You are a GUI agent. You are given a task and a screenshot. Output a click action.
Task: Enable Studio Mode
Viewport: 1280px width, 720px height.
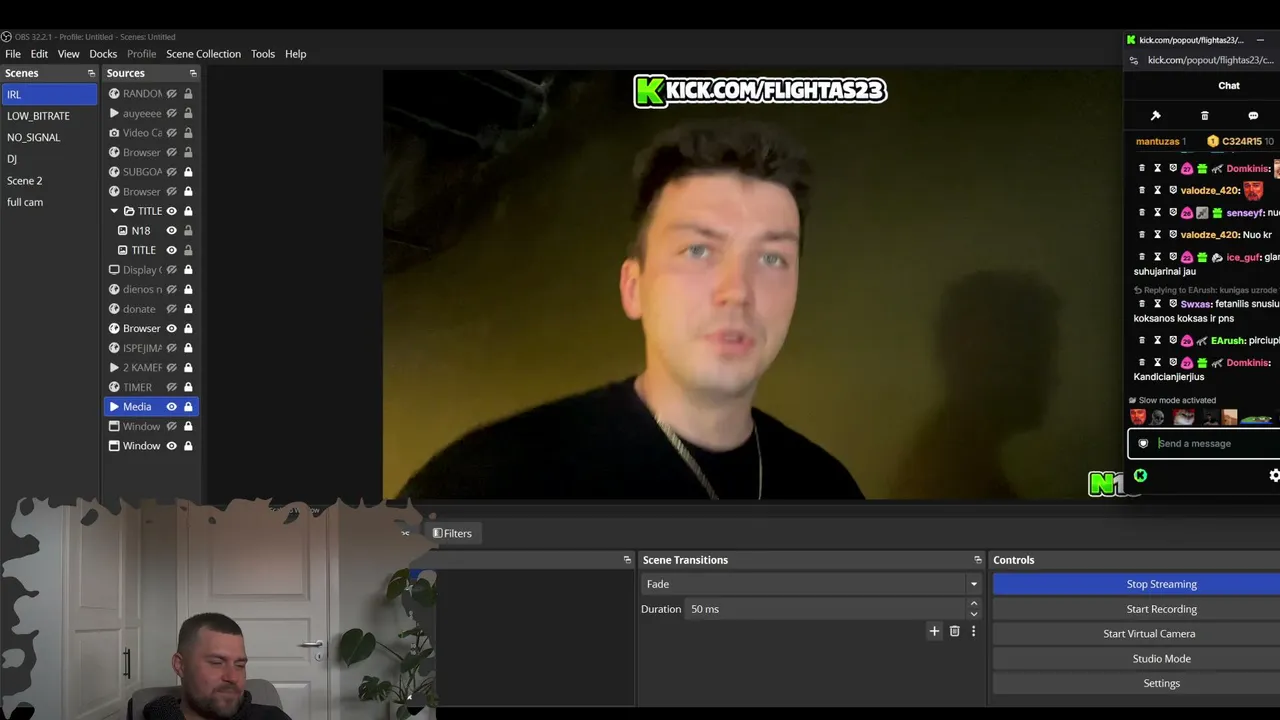point(1137,659)
